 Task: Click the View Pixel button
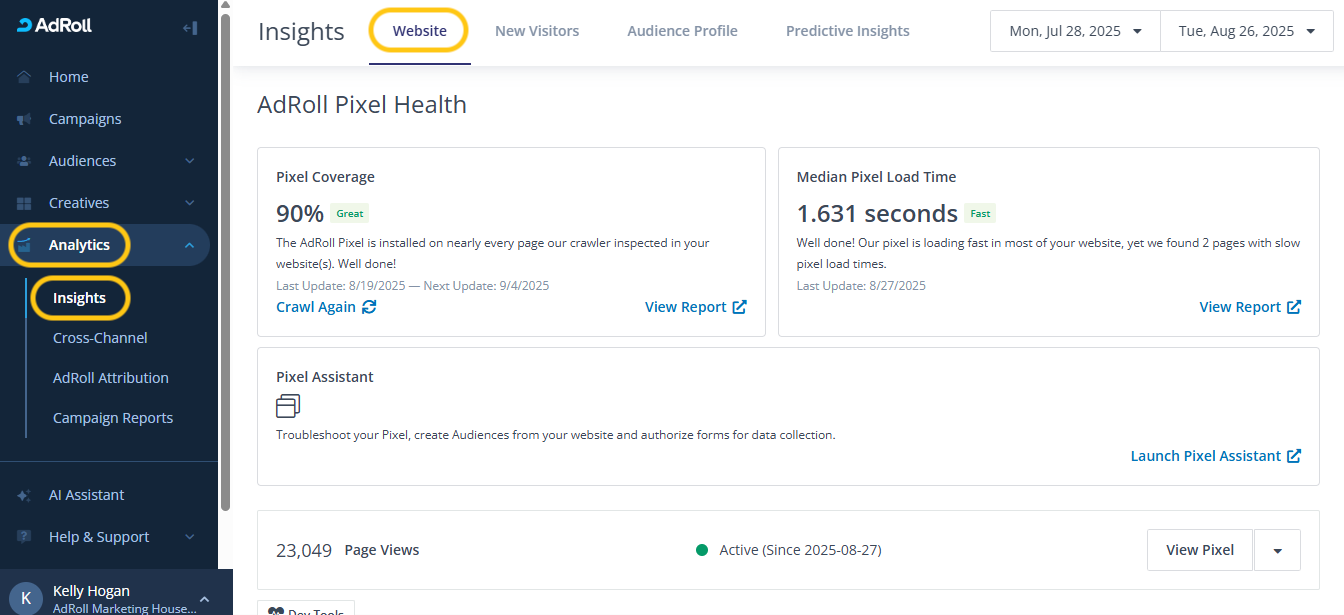click(1199, 550)
